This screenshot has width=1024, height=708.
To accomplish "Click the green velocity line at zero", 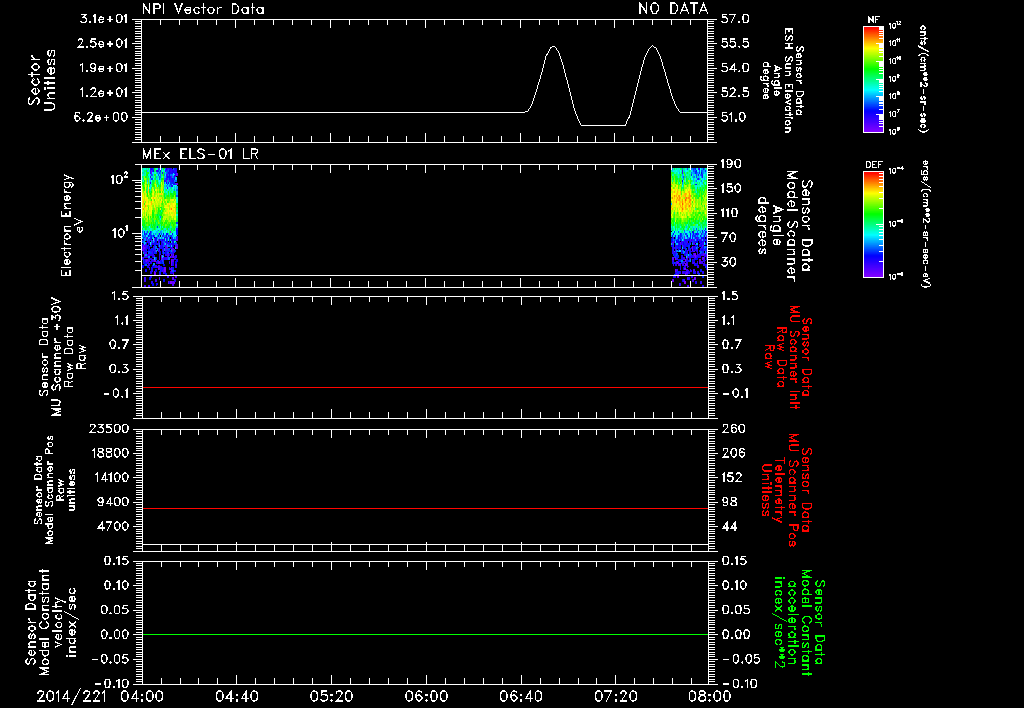I will (424, 634).
